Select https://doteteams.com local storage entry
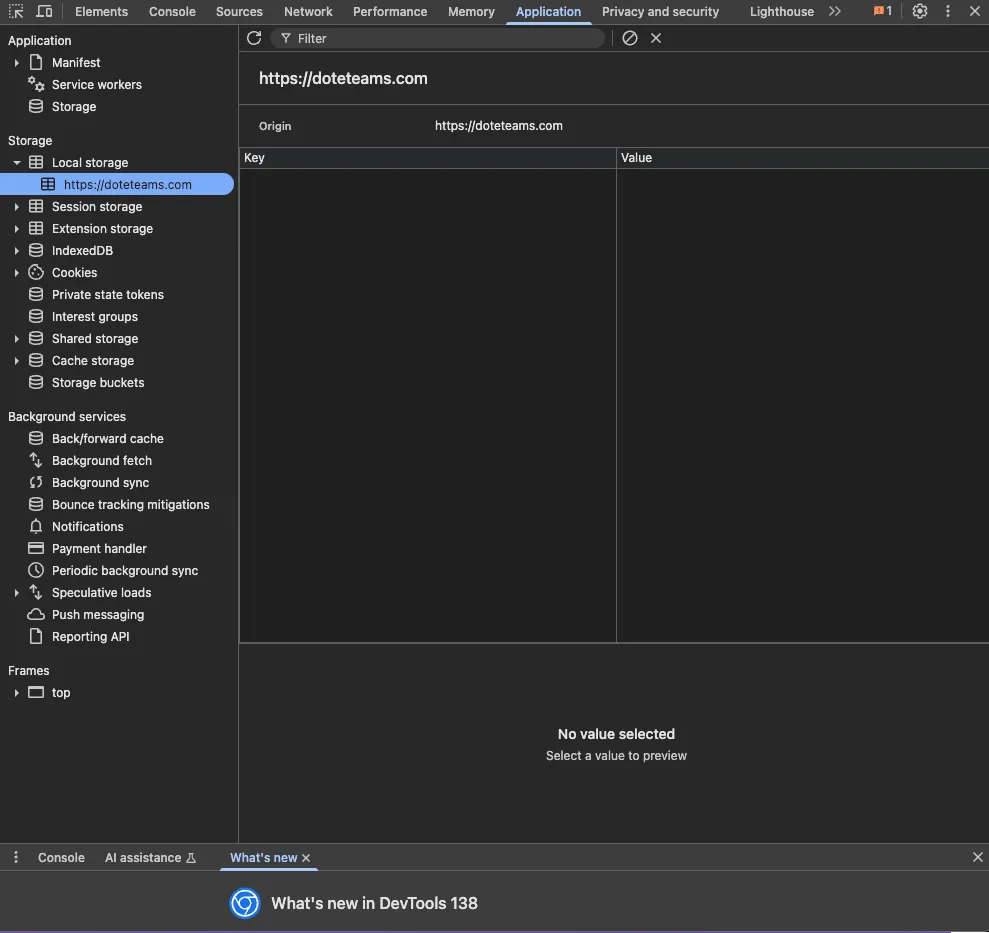The width and height of the screenshot is (989, 933). (x=117, y=184)
